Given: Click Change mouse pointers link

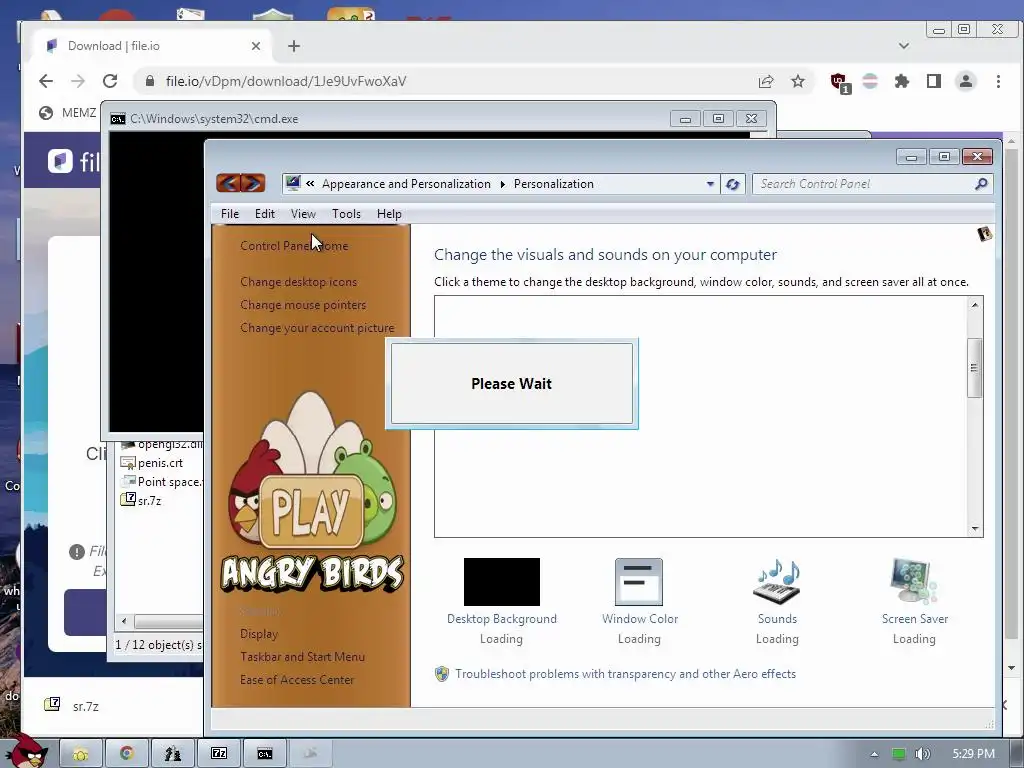Looking at the screenshot, I should point(303,304).
